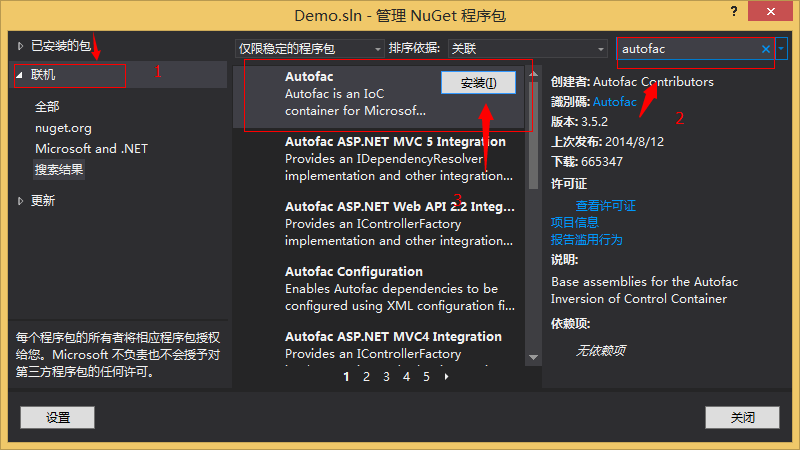Select Autofac ASP.NET MVC 5 Integration package
Viewport: 800px width, 450px height.
tap(379, 159)
